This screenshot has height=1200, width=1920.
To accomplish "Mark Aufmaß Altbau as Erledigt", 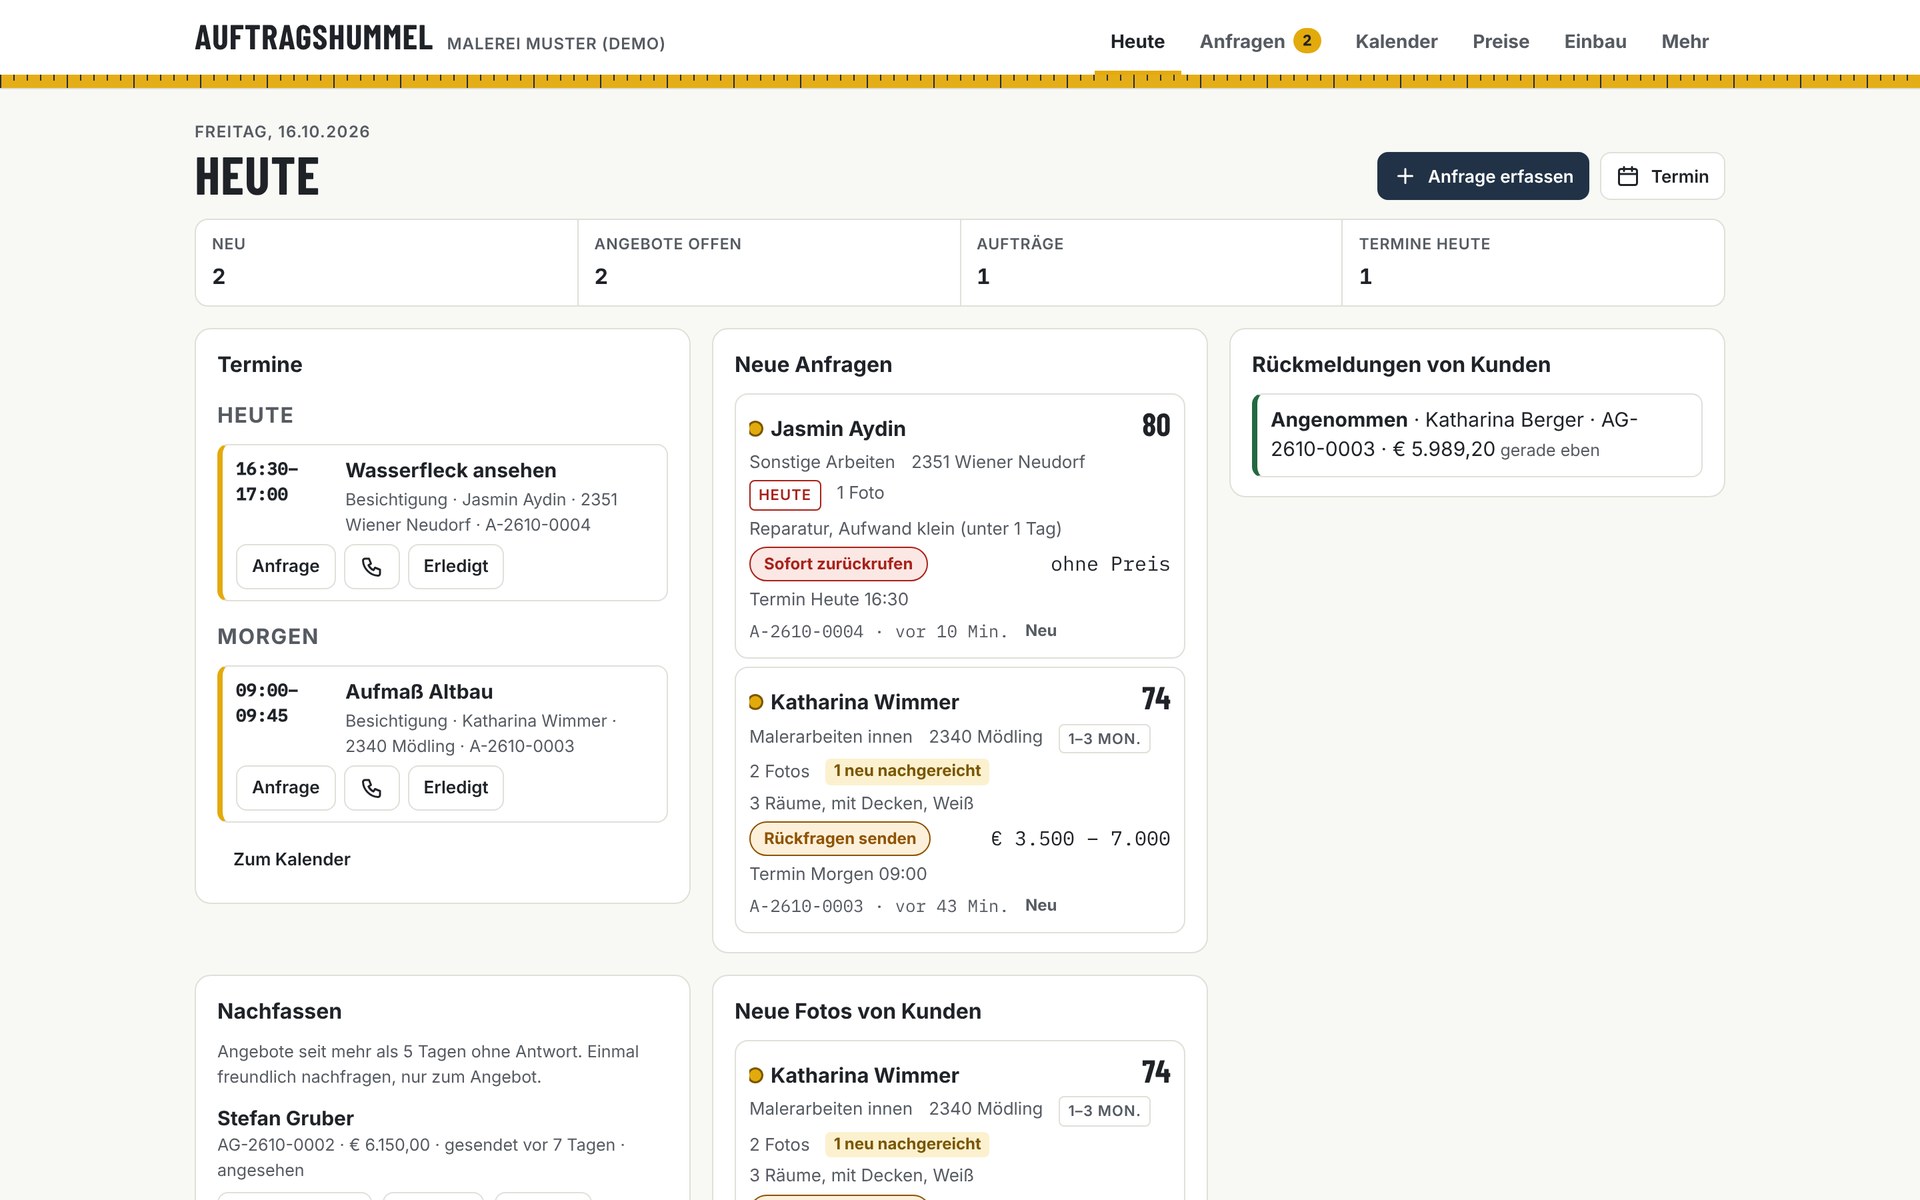I will 456,788.
